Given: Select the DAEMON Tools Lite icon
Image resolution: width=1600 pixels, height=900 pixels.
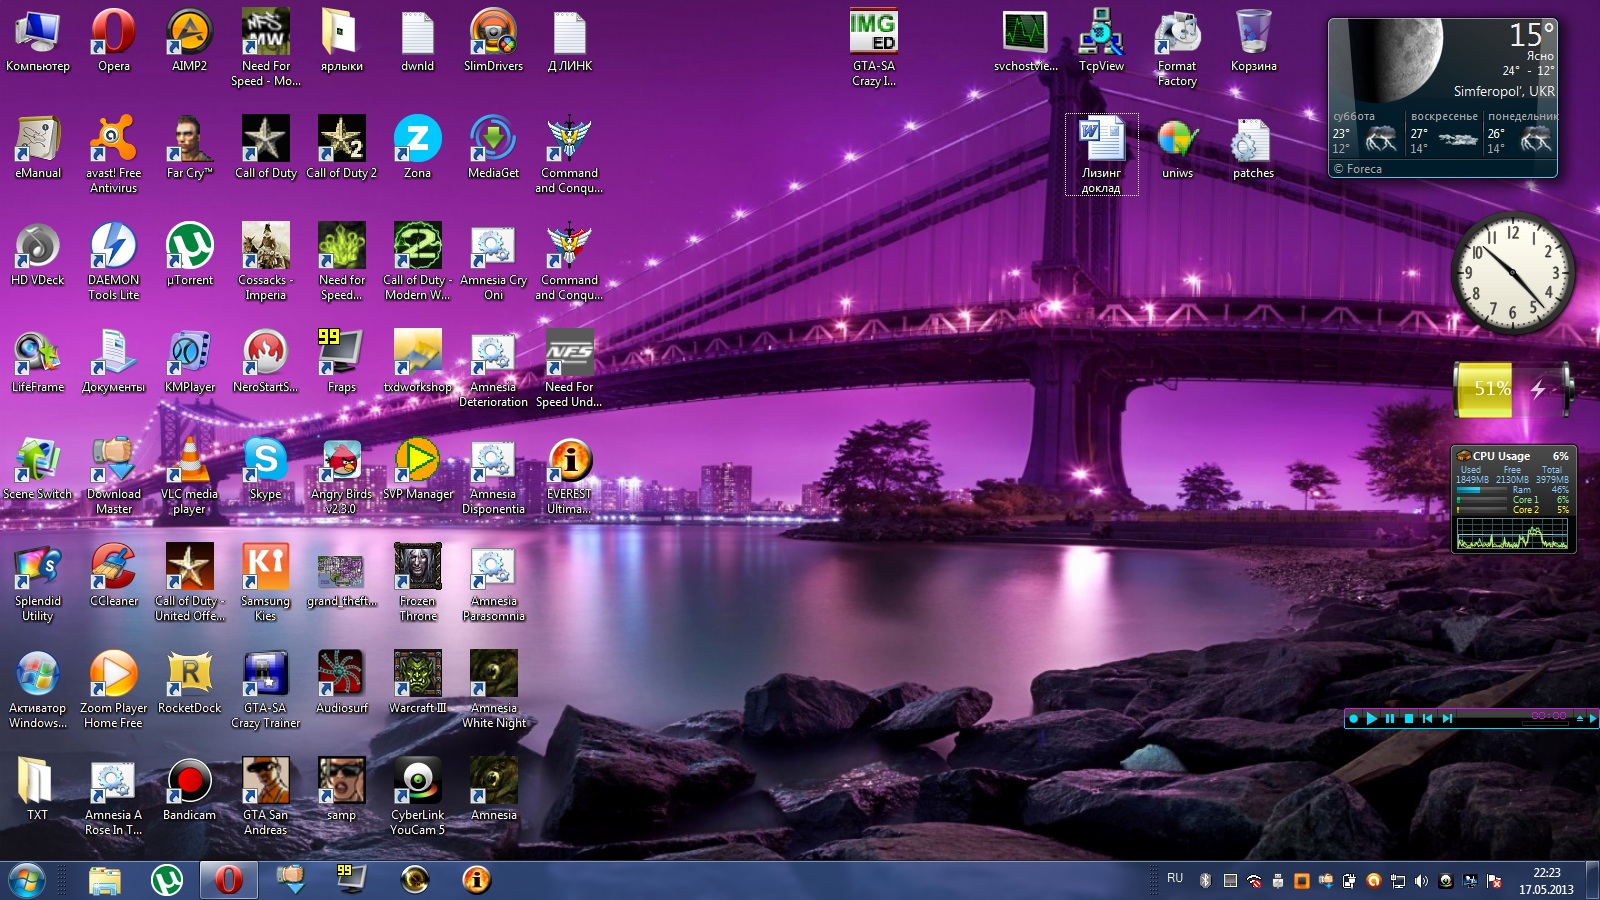Looking at the screenshot, I should (x=113, y=262).
